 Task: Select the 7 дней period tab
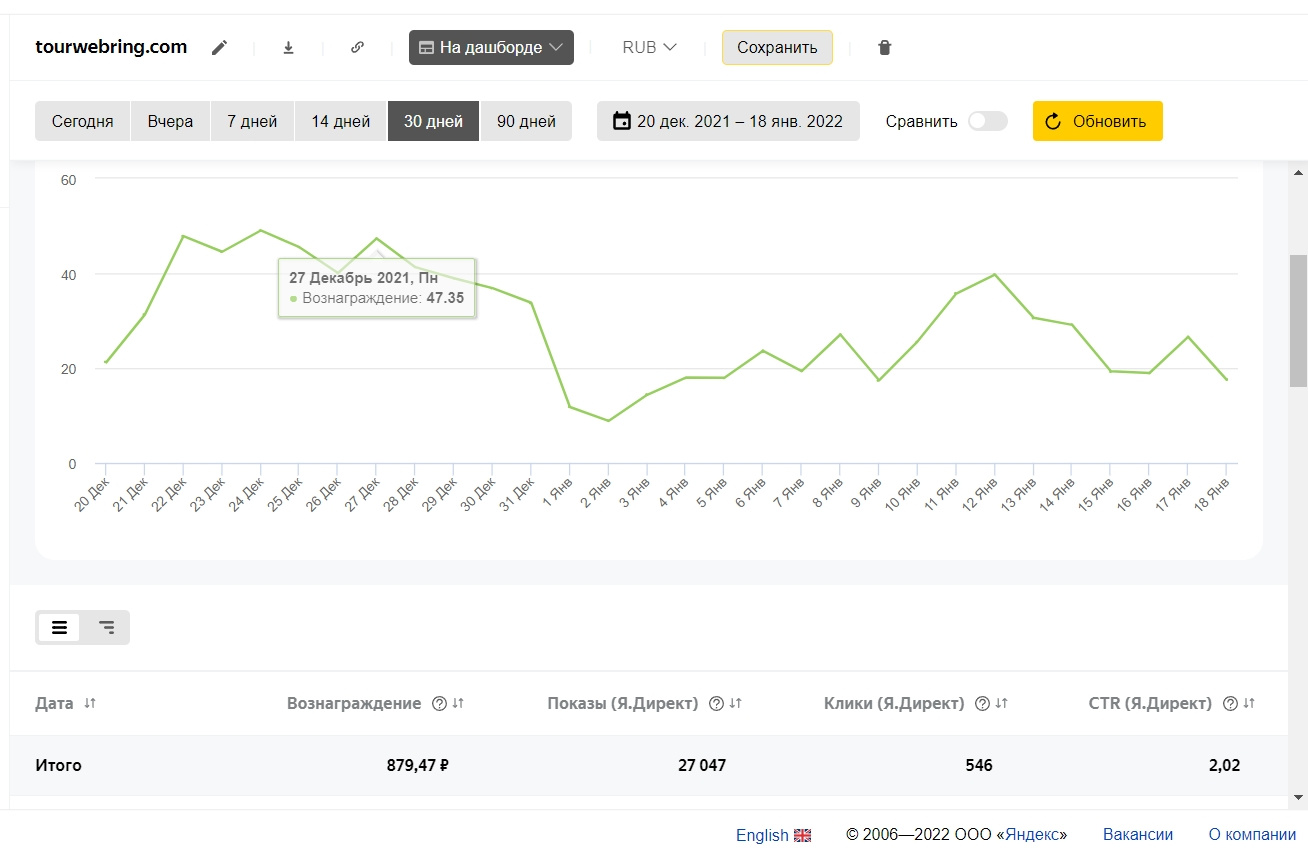[252, 121]
